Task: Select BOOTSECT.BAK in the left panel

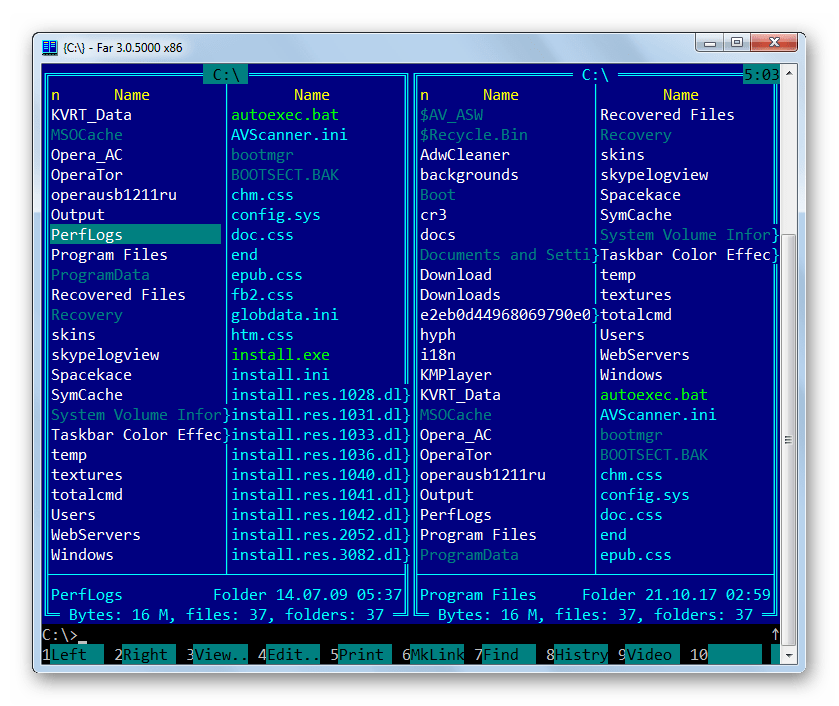Action: pyautogui.click(x=285, y=174)
